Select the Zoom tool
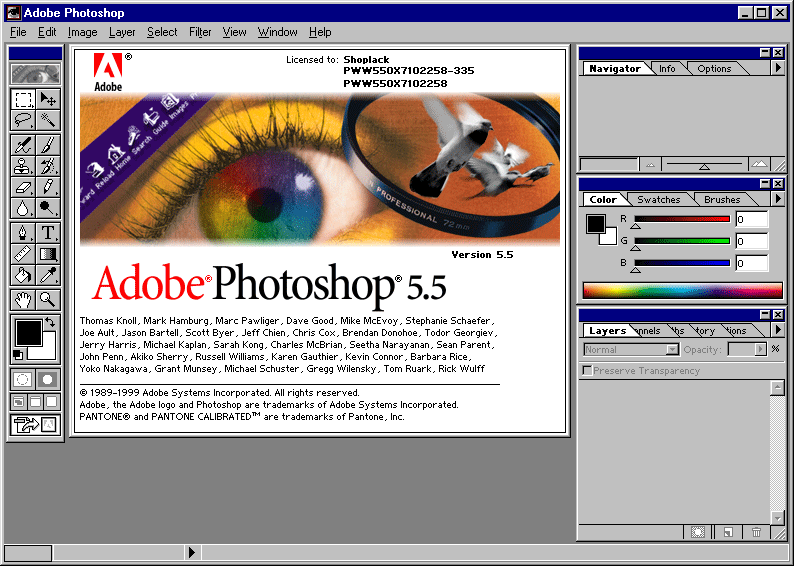 [48, 300]
